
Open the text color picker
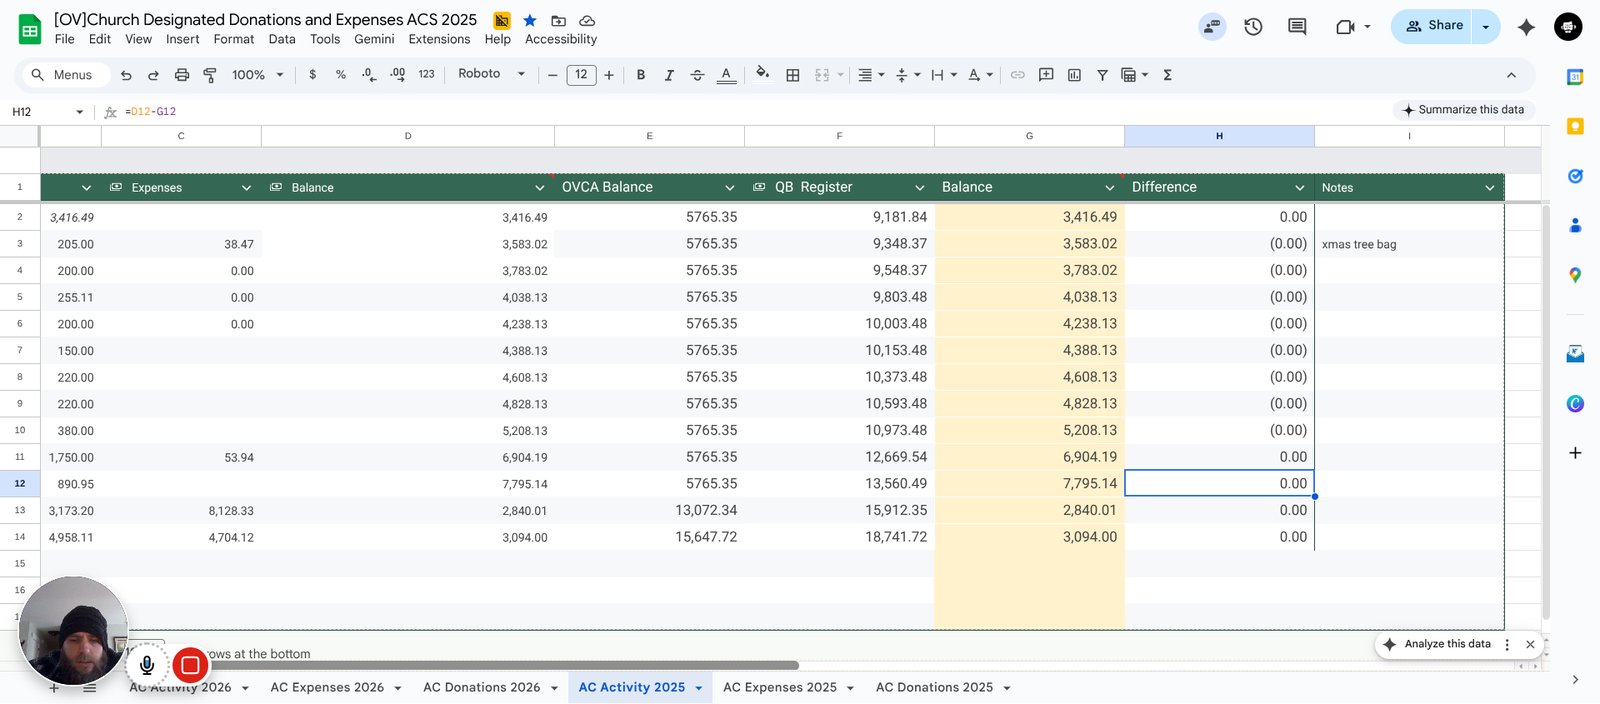pos(727,75)
